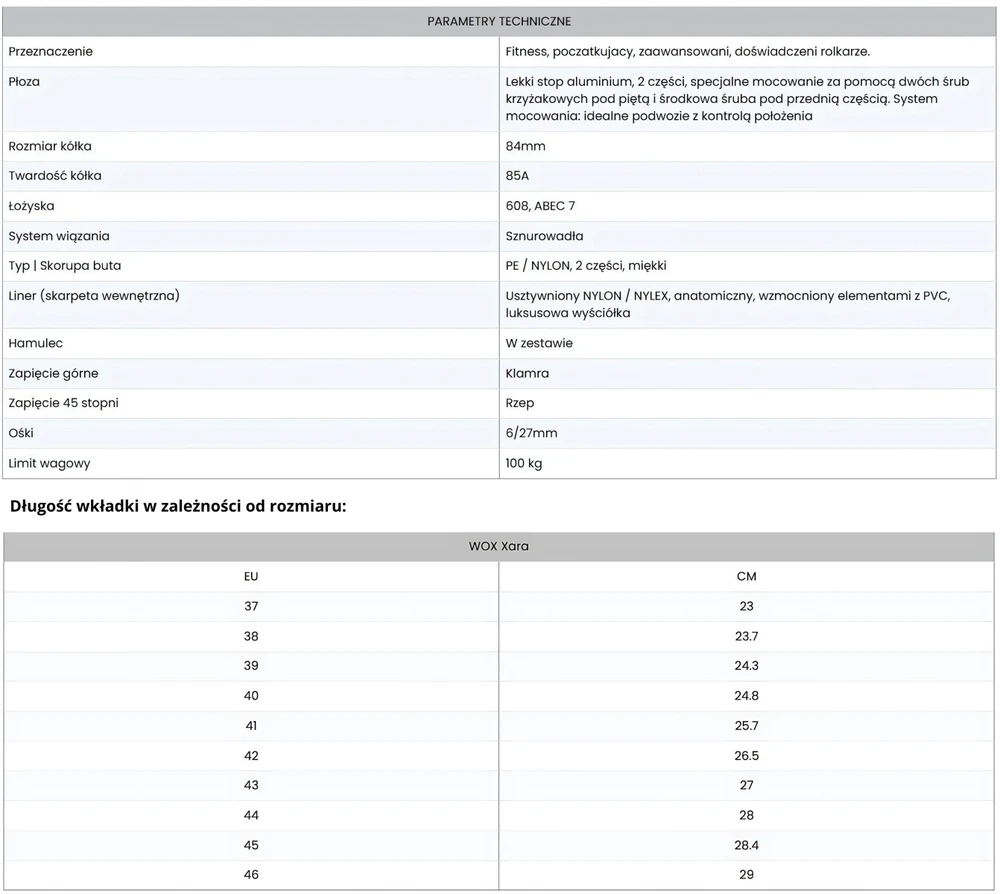Click the '23.7' centimeter value
Image resolution: width=1000 pixels, height=894 pixels.
pos(747,636)
